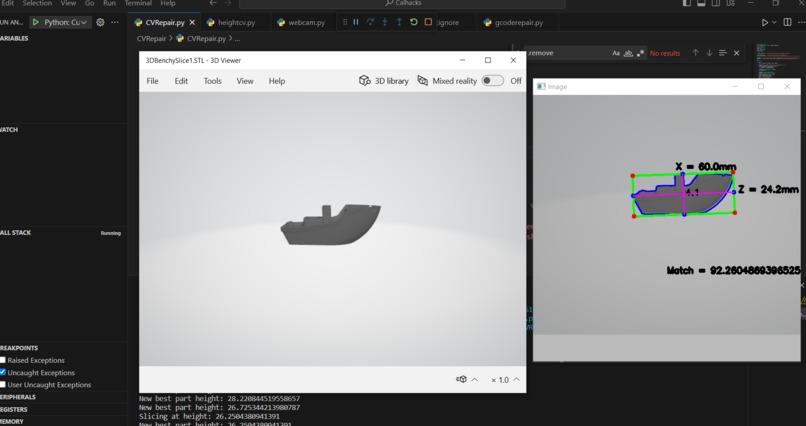Expand the PERIPHERALS section
The image size is (806, 426).
[18, 397]
